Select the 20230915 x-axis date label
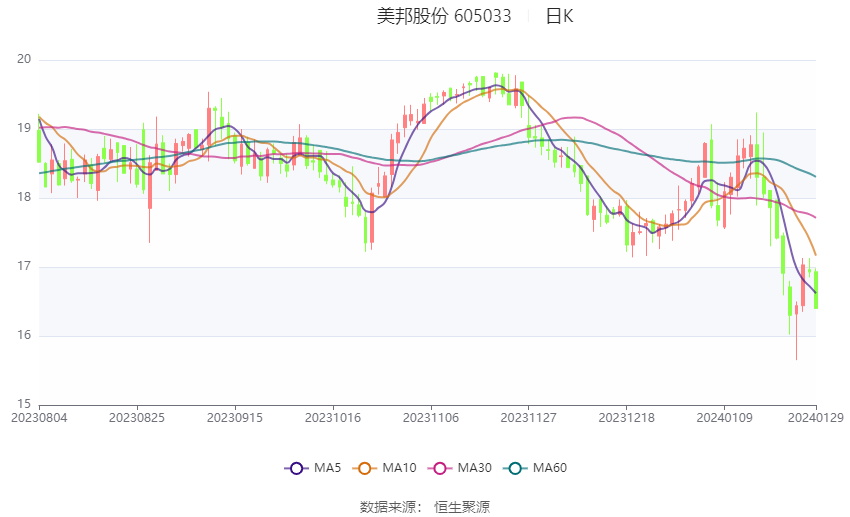The height and width of the screenshot is (517, 850). pyautogui.click(x=235, y=416)
